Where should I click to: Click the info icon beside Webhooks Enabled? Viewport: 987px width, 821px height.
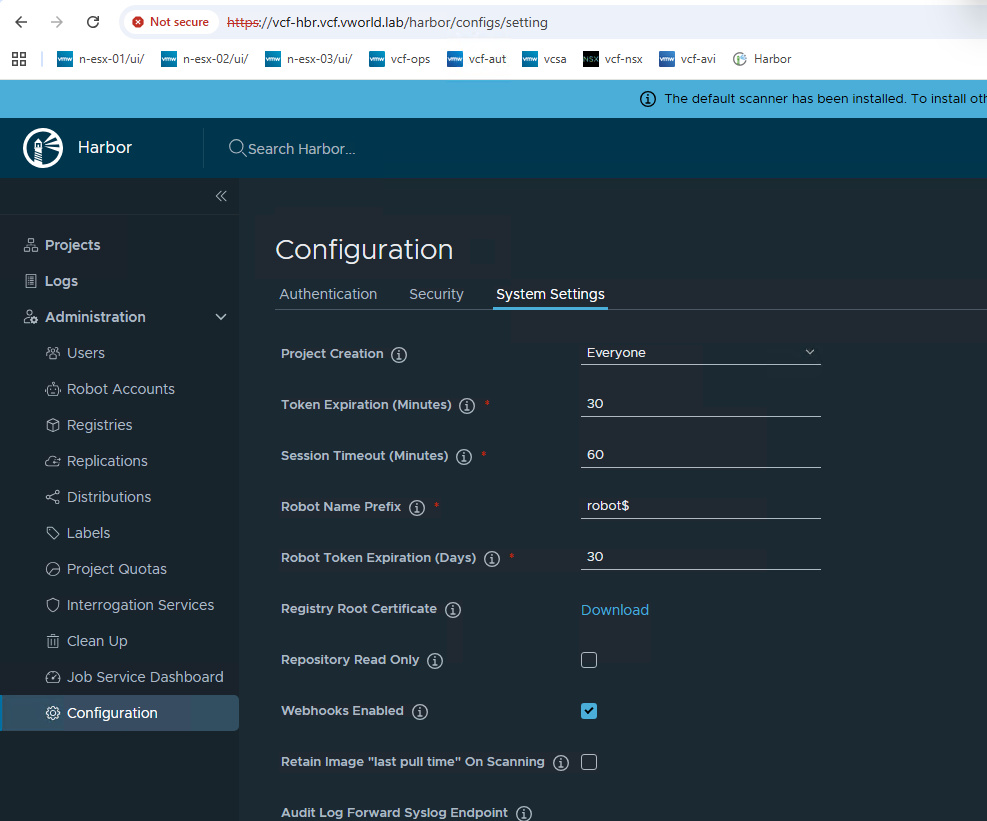pos(420,712)
